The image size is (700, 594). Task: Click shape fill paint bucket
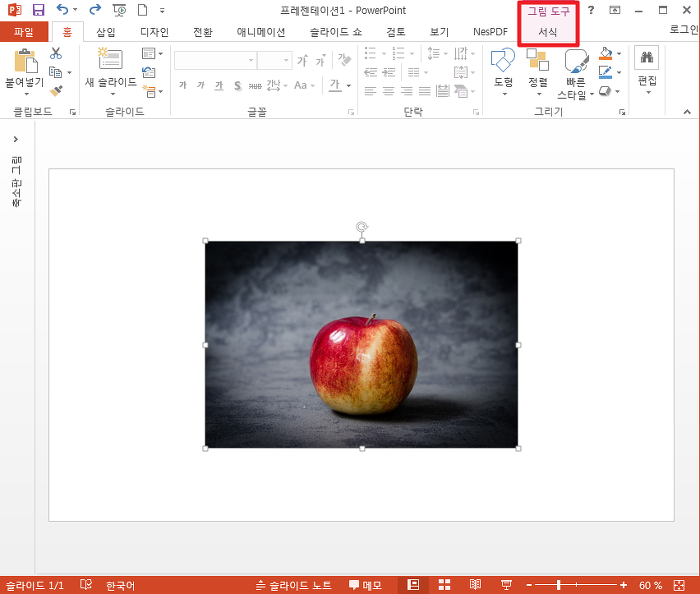point(605,54)
